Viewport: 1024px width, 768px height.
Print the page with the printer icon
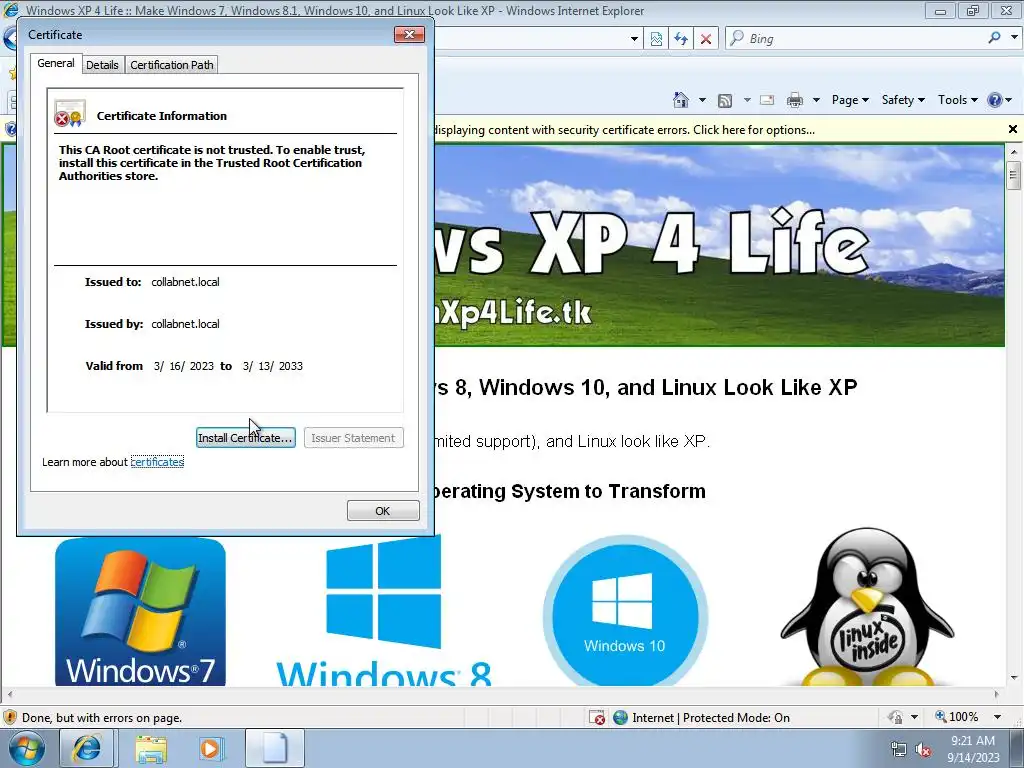coord(795,100)
